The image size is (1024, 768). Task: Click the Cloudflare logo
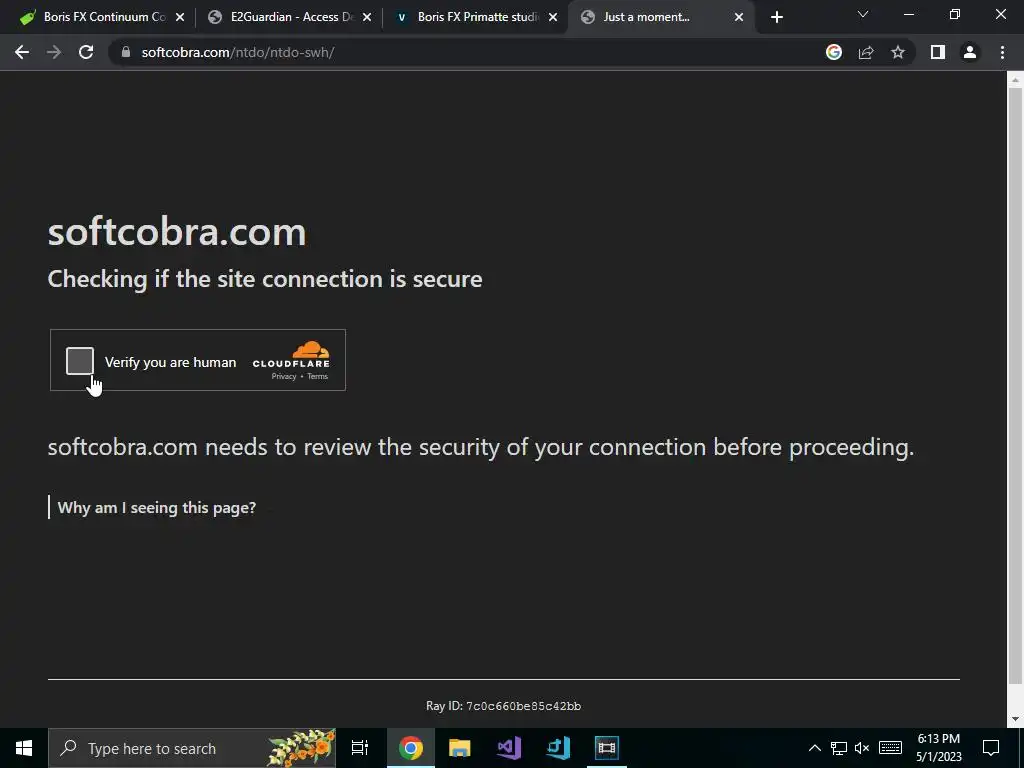291,355
